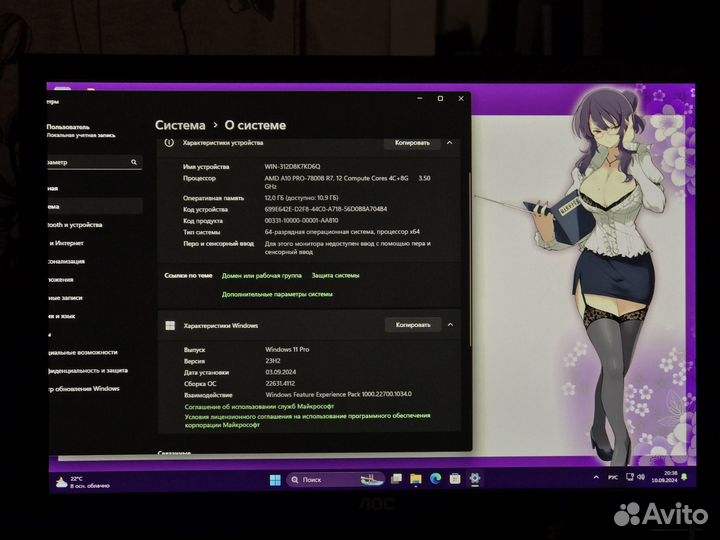Click Копировать for device specifications
The width and height of the screenshot is (720, 540).
coord(412,143)
